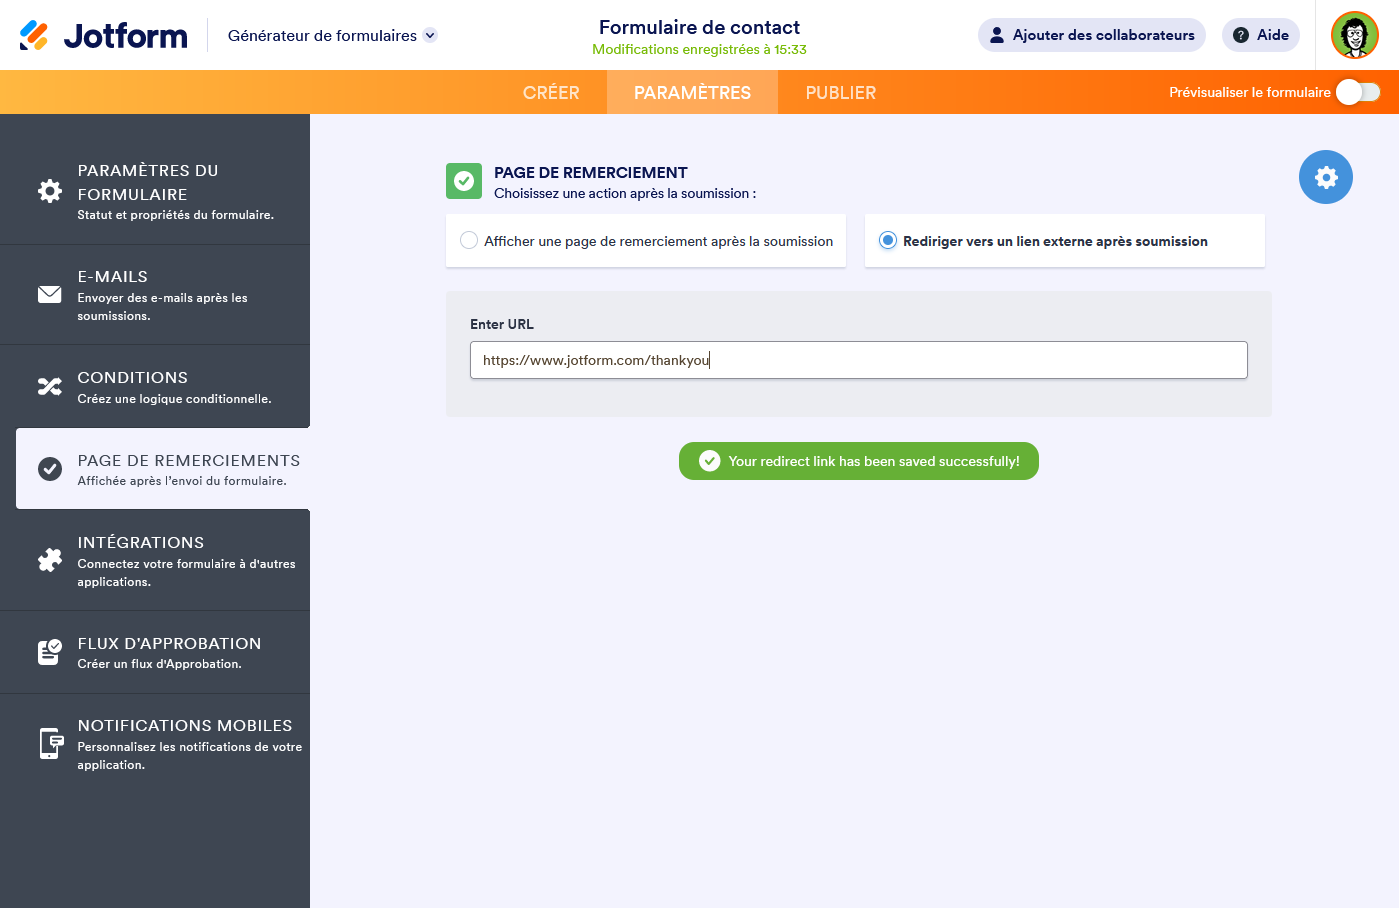The height and width of the screenshot is (908, 1399).
Task: Click the mobile phone Notifications mobiles icon
Action: [x=51, y=743]
